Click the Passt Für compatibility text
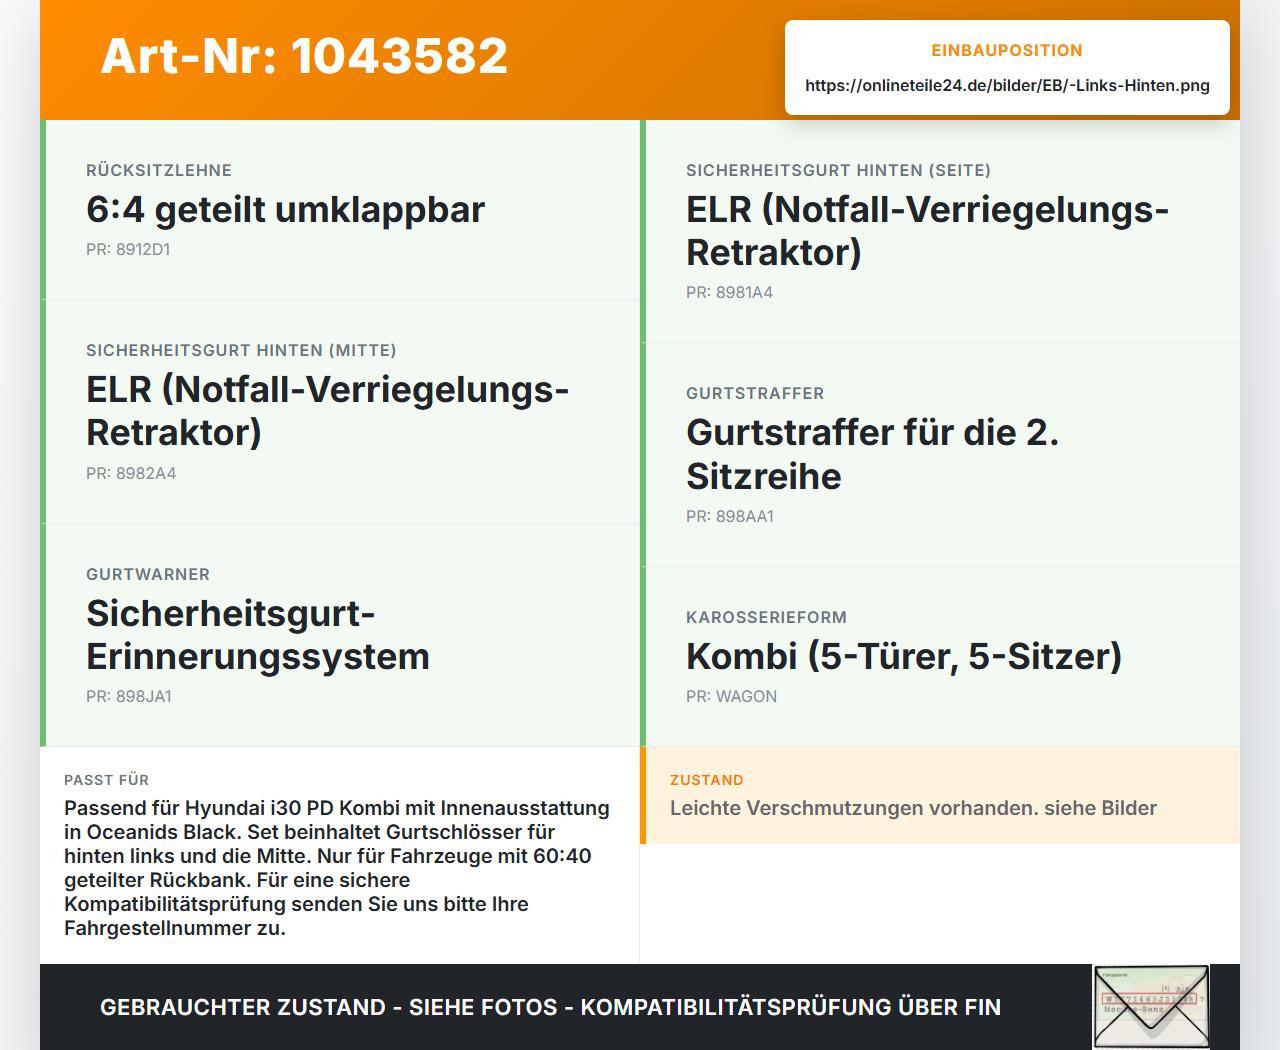The height and width of the screenshot is (1050, 1280). coord(337,868)
